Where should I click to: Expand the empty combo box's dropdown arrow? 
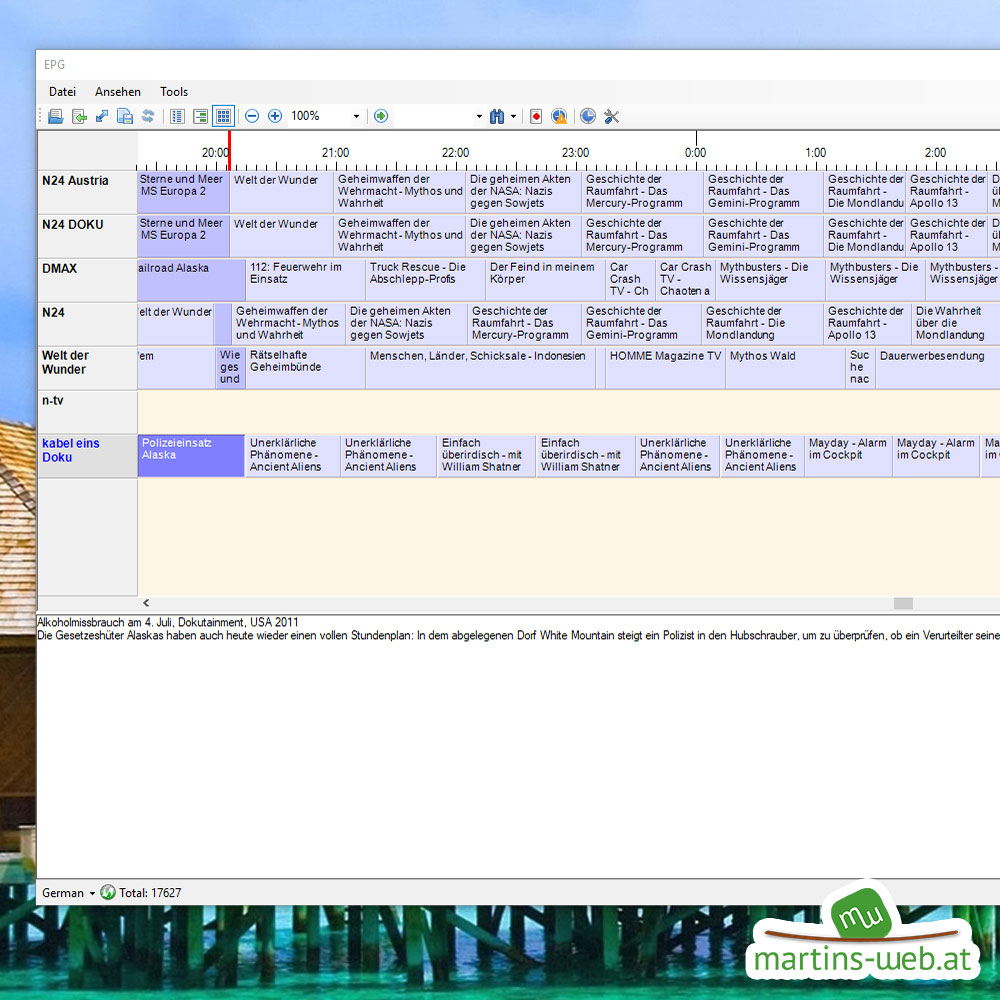coord(479,116)
